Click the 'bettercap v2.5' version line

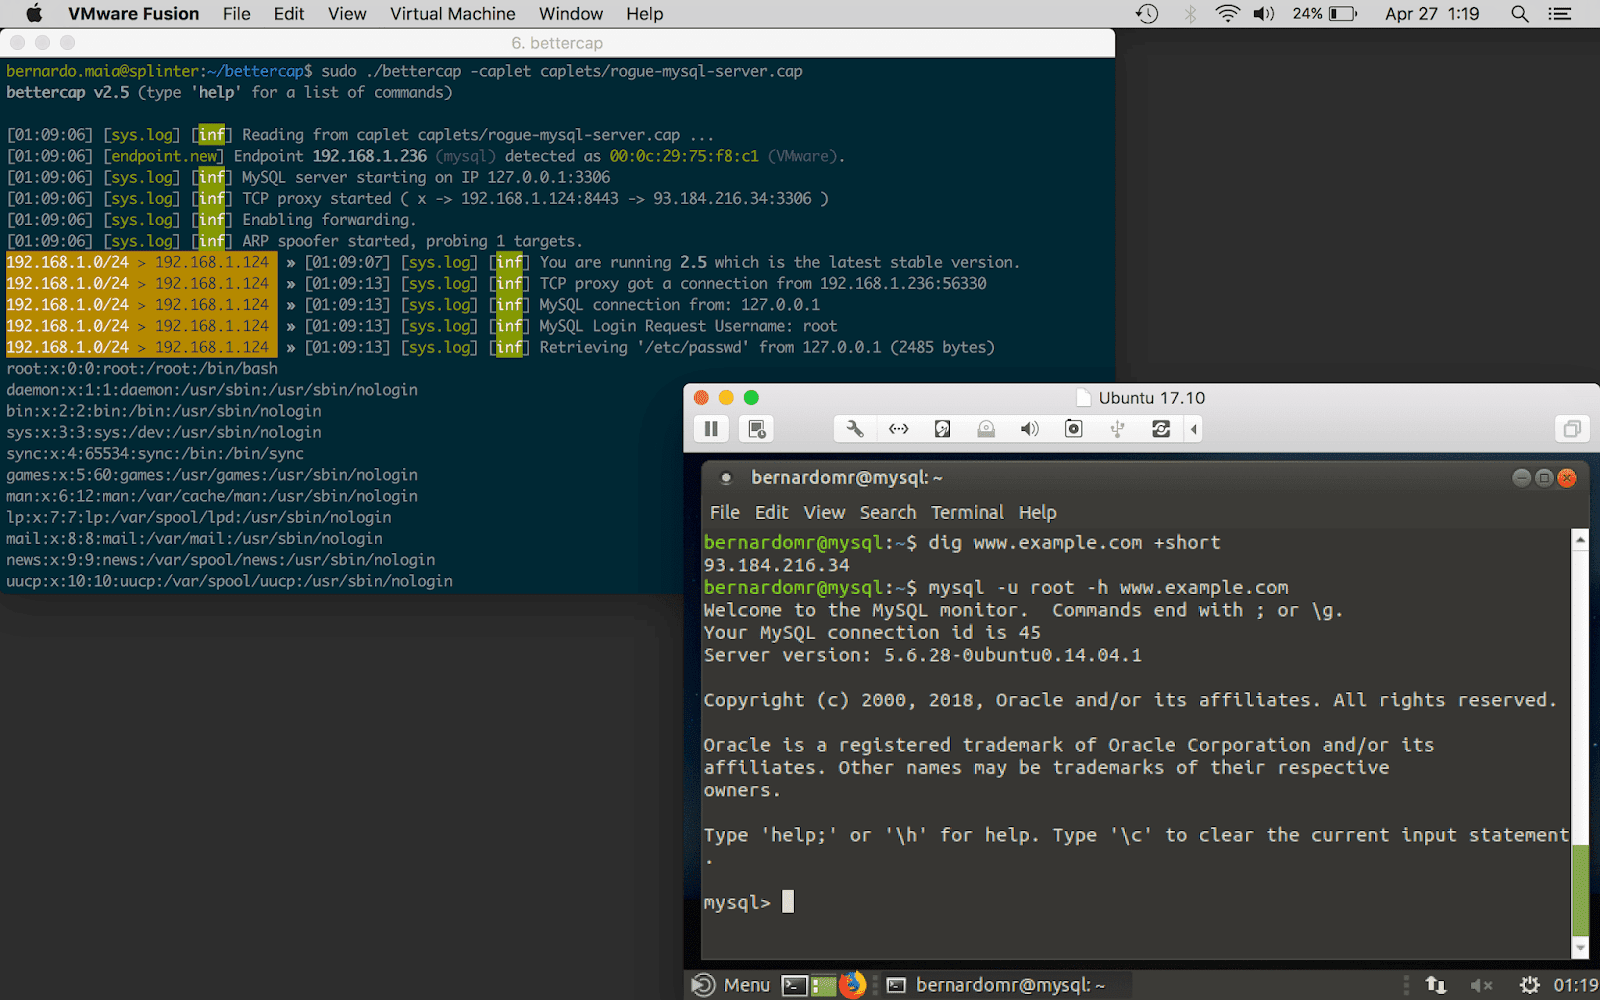[x=229, y=92]
